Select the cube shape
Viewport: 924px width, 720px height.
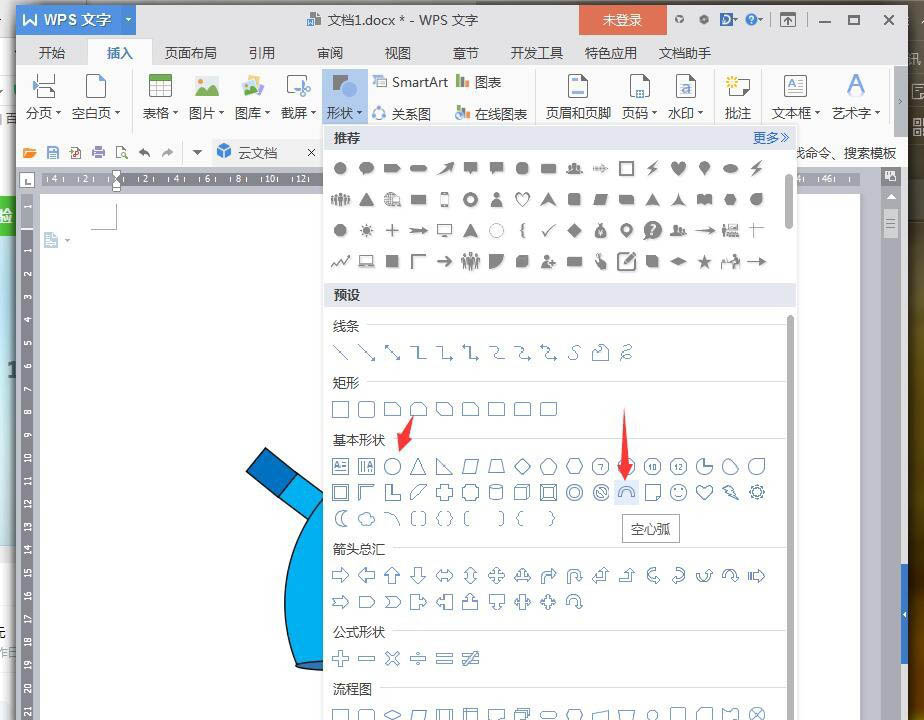(x=522, y=493)
